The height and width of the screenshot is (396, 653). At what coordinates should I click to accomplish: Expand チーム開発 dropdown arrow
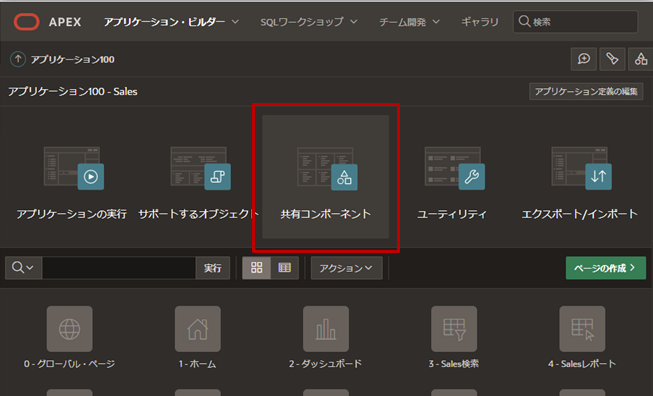[436, 22]
